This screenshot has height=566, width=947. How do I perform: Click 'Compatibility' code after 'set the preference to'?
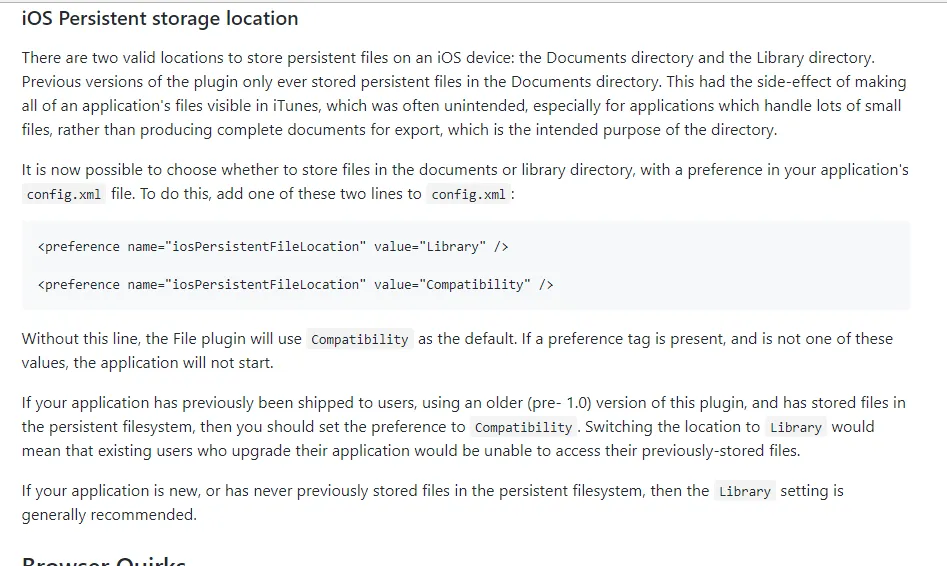point(523,428)
